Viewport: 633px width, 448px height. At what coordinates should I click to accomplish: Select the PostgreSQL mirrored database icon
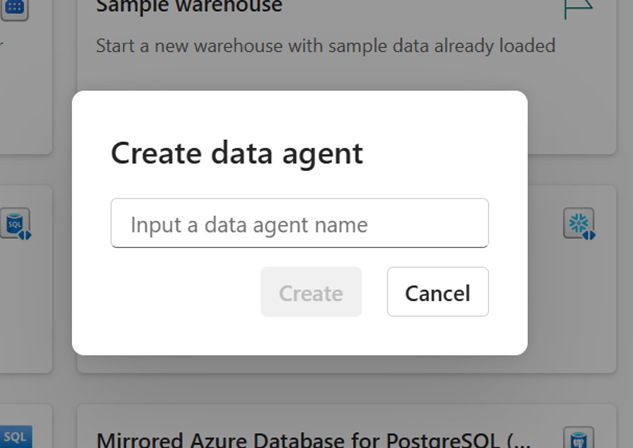coord(578,438)
